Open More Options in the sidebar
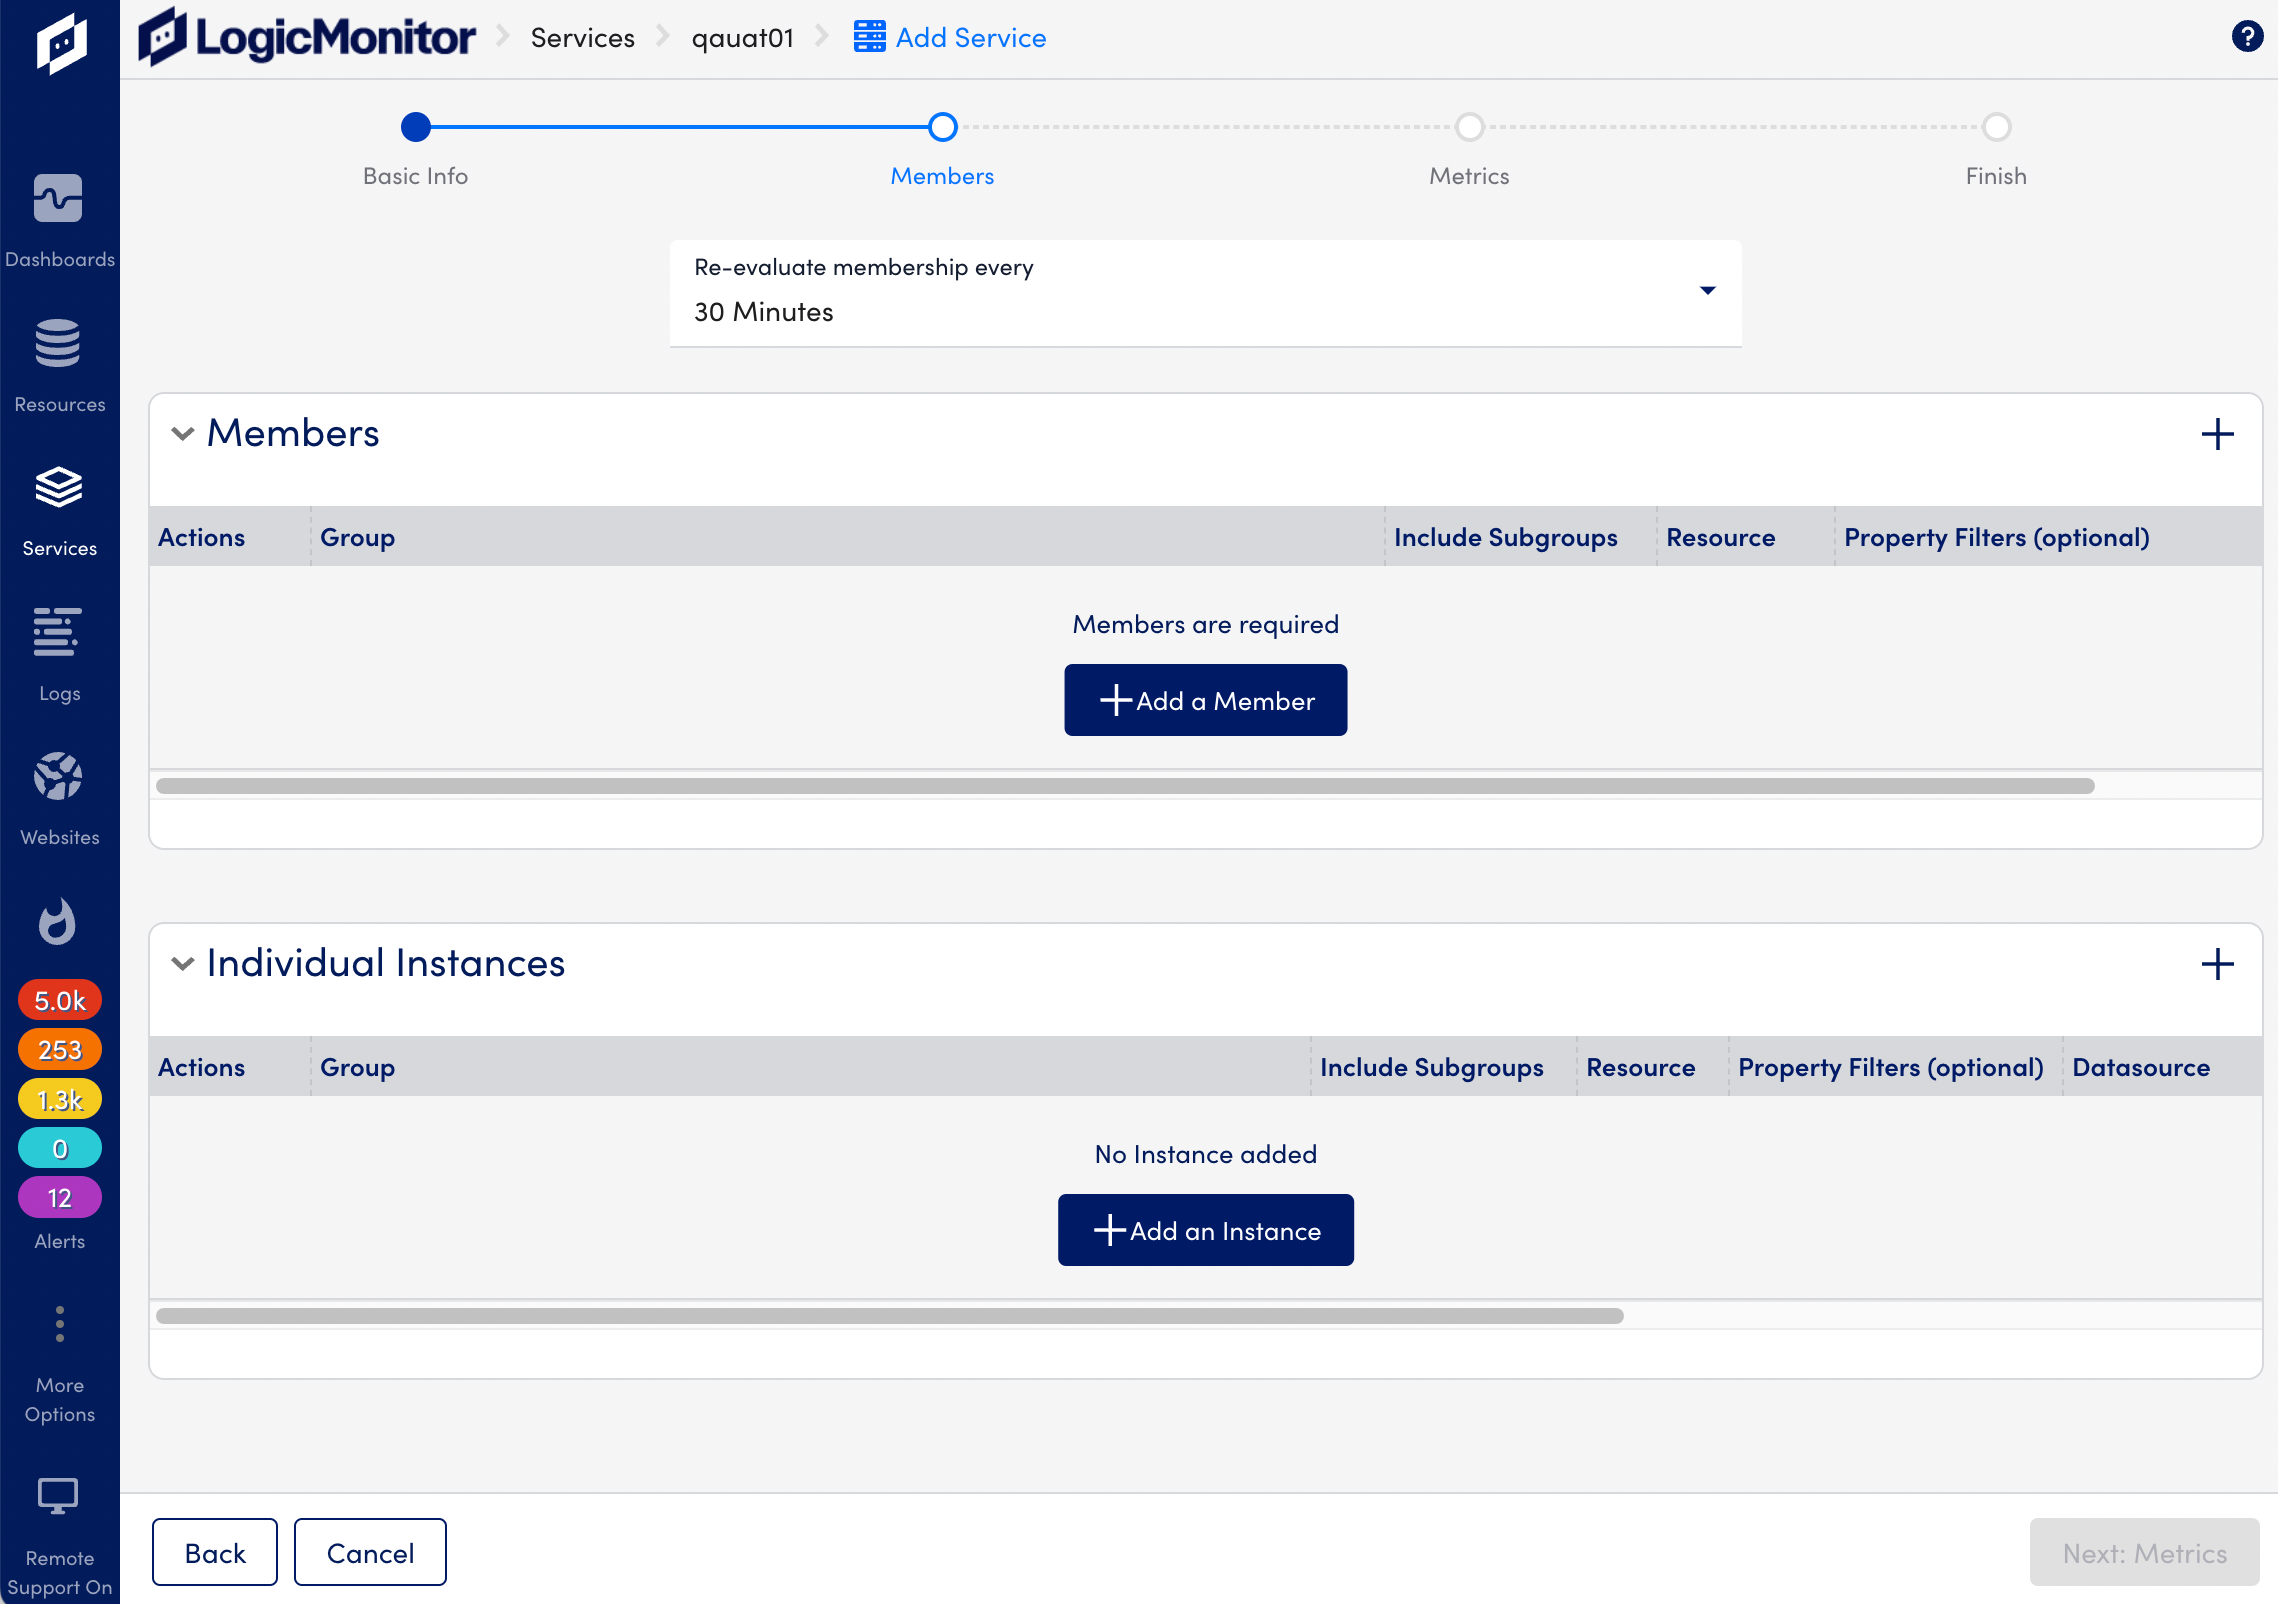The width and height of the screenshot is (2278, 1604). pos(60,1365)
